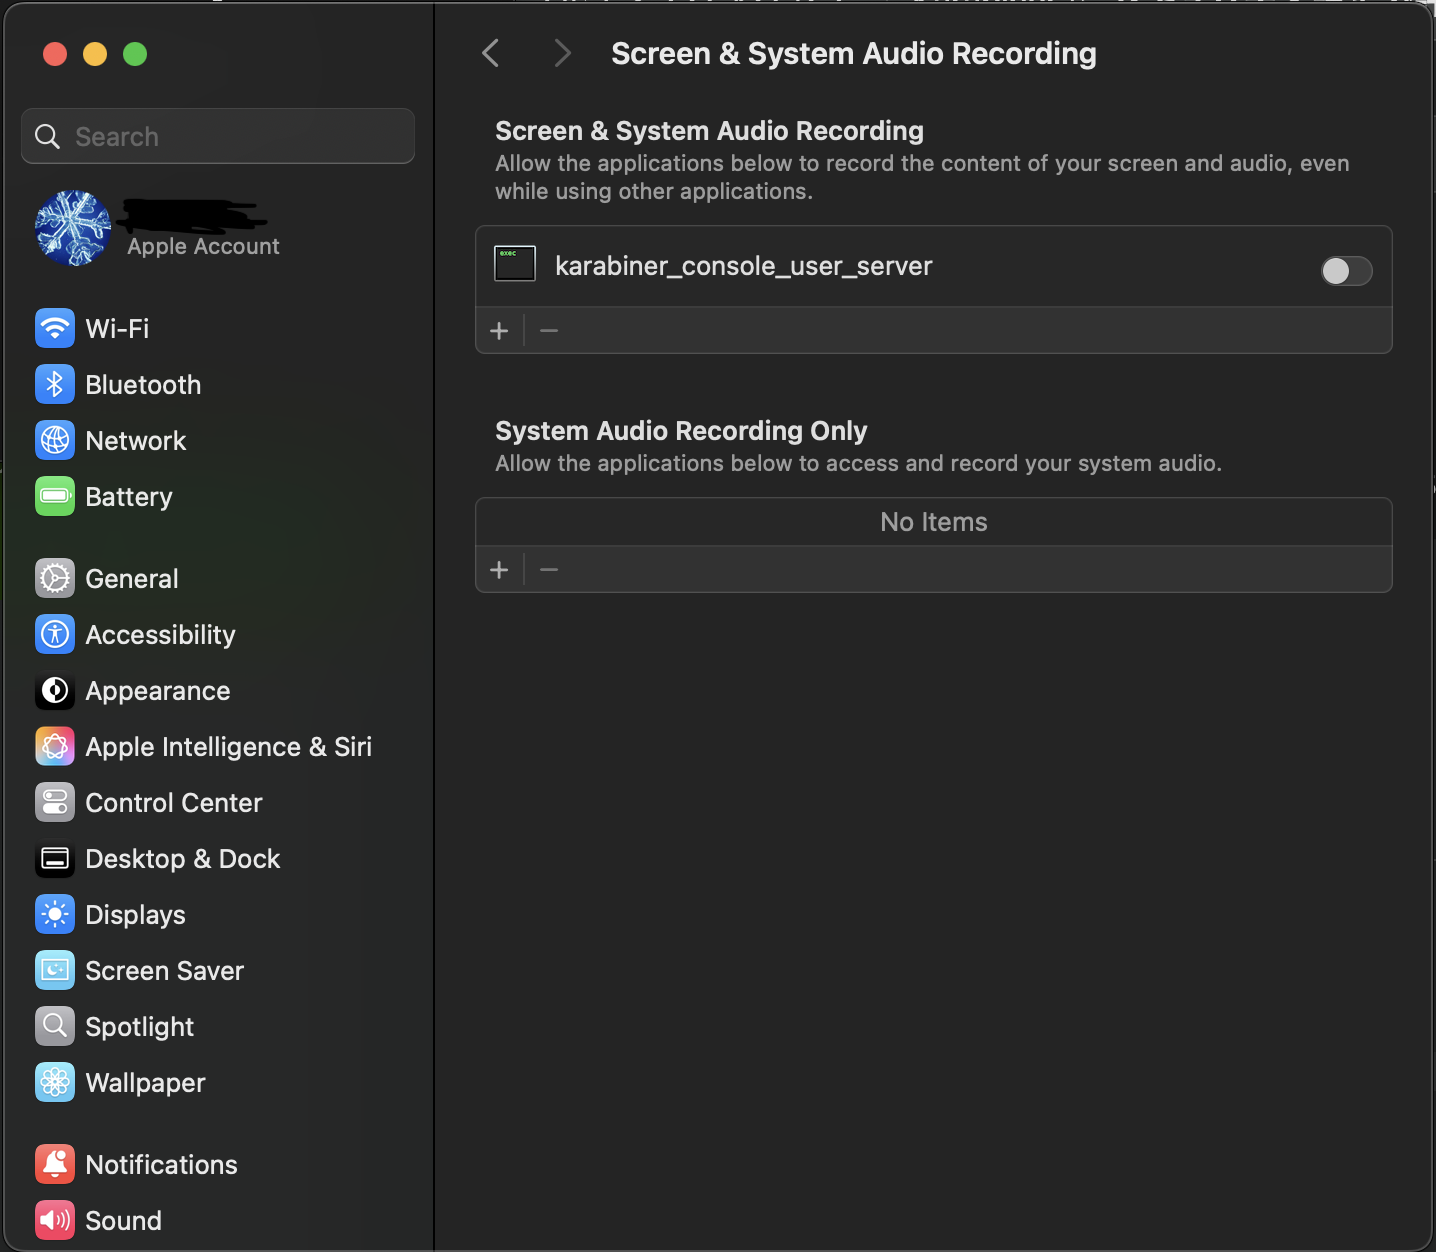Open Wi-Fi settings icon
This screenshot has width=1436, height=1252.
tap(55, 328)
